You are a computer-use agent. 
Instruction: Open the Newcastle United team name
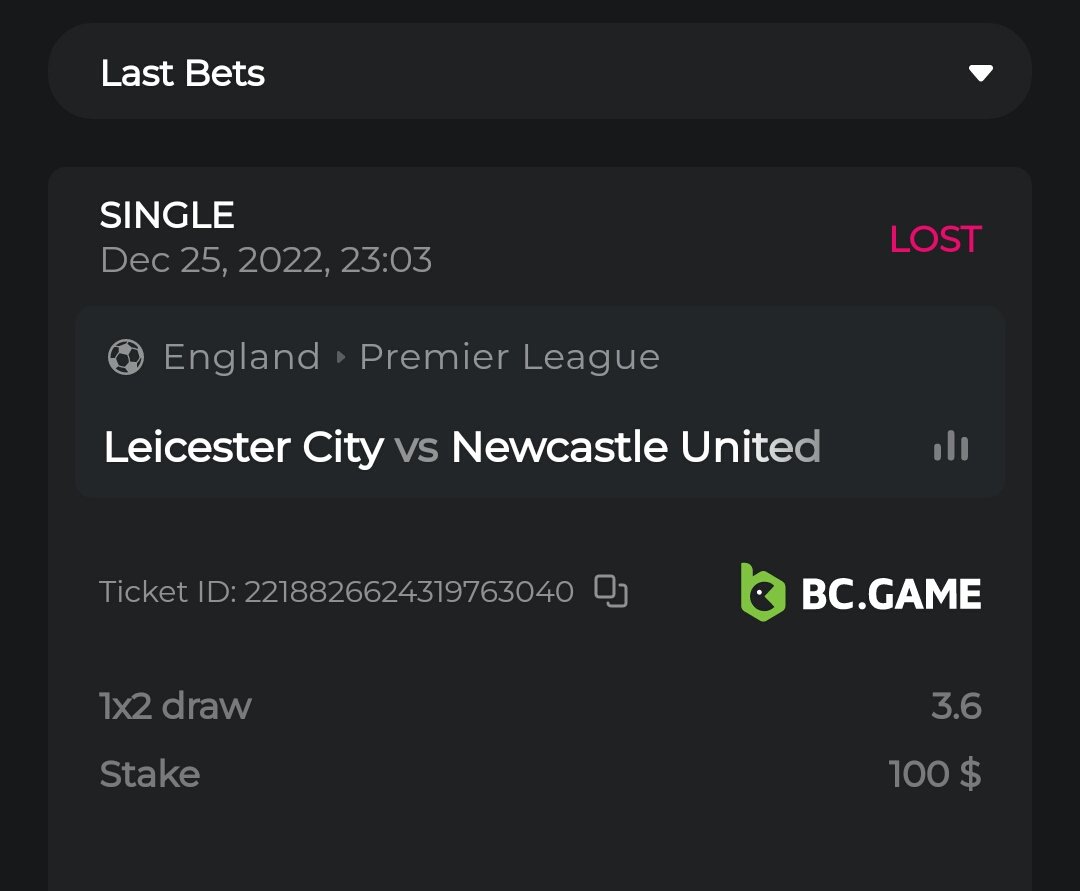coord(635,447)
